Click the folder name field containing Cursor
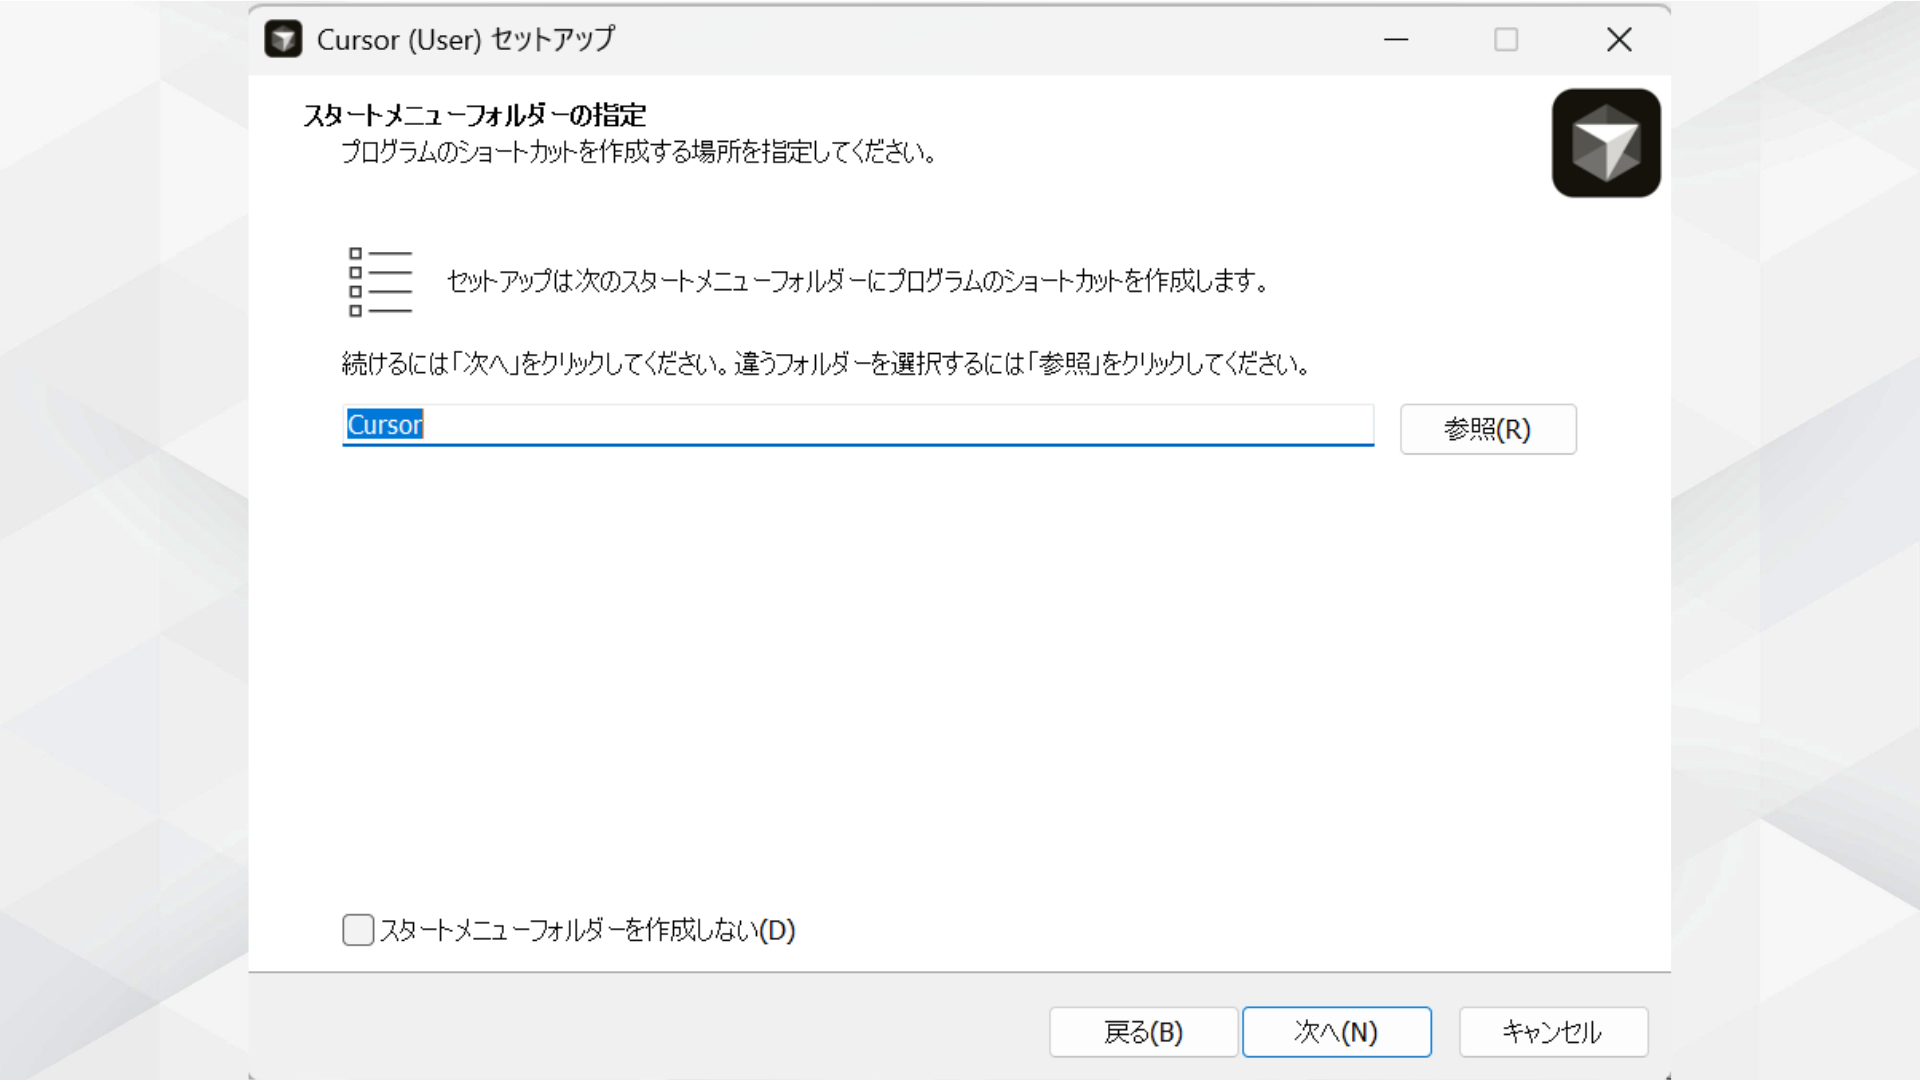1920x1080 pixels. (x=858, y=425)
